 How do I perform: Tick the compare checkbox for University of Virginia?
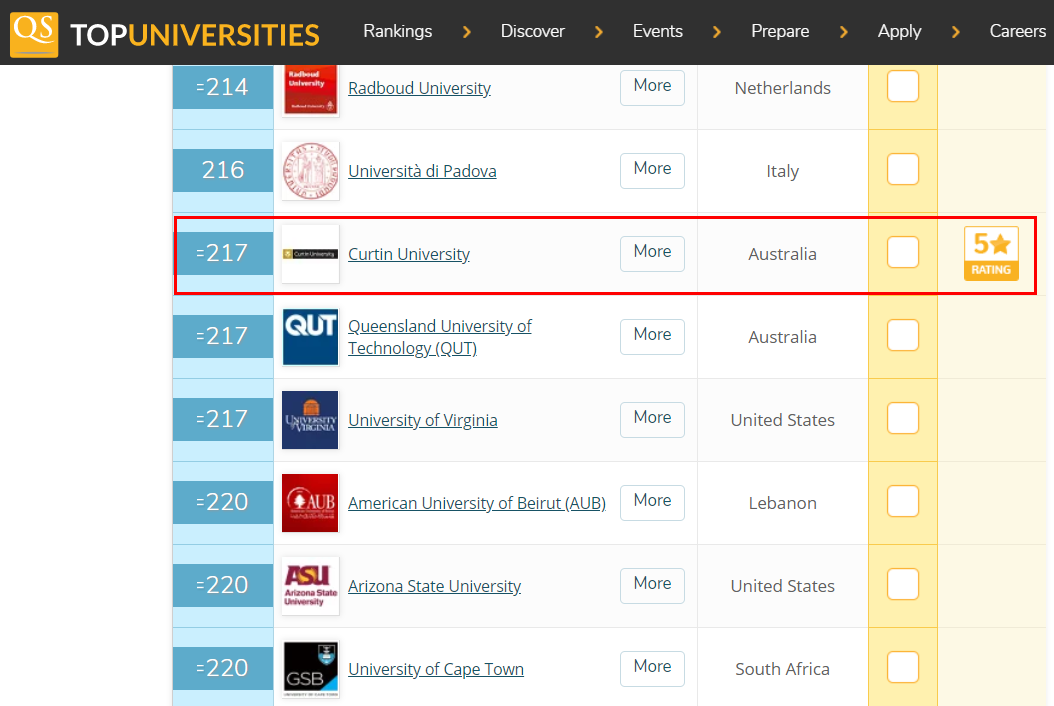903,418
